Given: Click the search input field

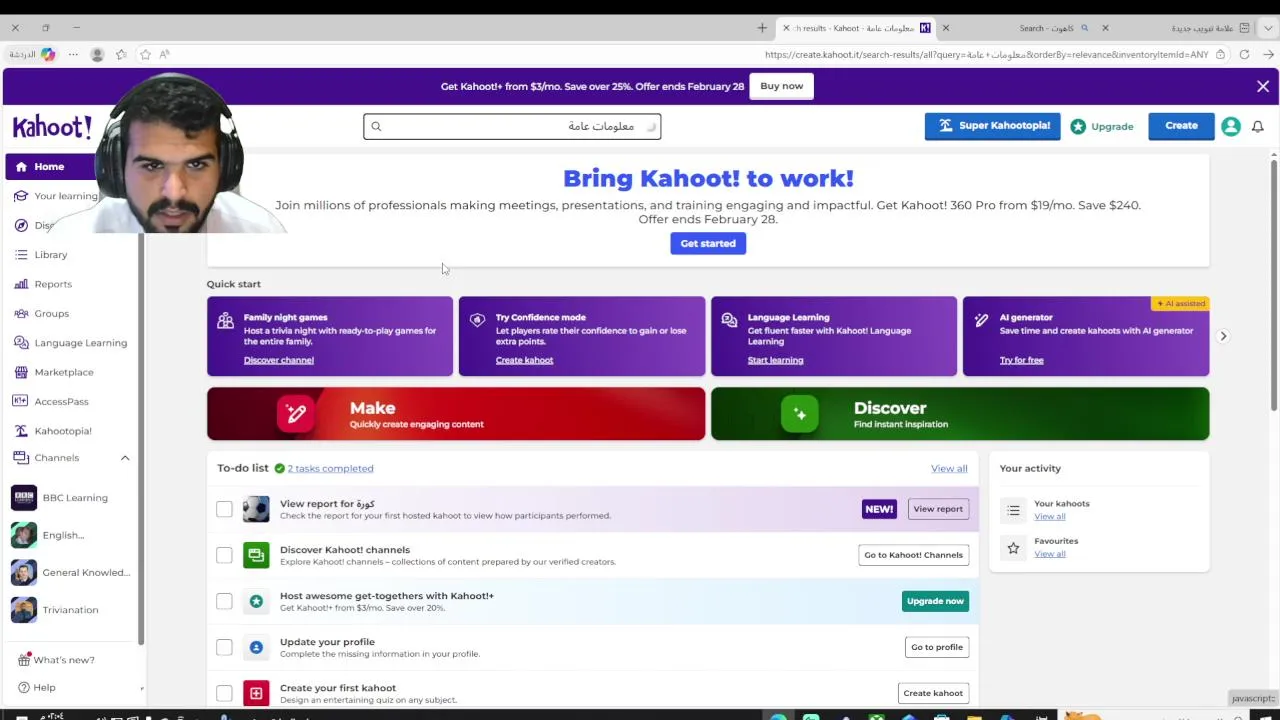Looking at the screenshot, I should [512, 126].
